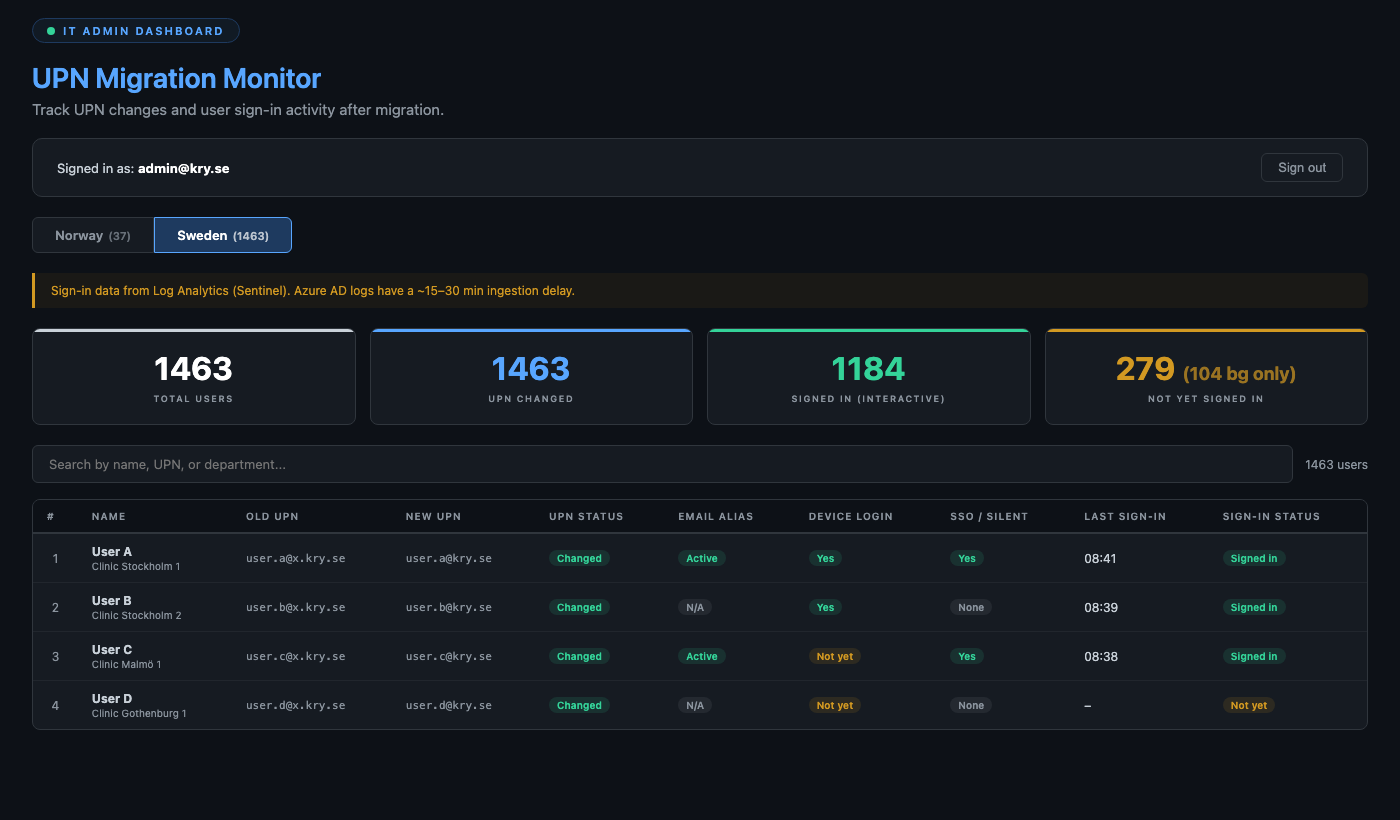Screen dimensions: 1400x820
Task: Click User C's Signed in status badge
Action: tap(1254, 656)
